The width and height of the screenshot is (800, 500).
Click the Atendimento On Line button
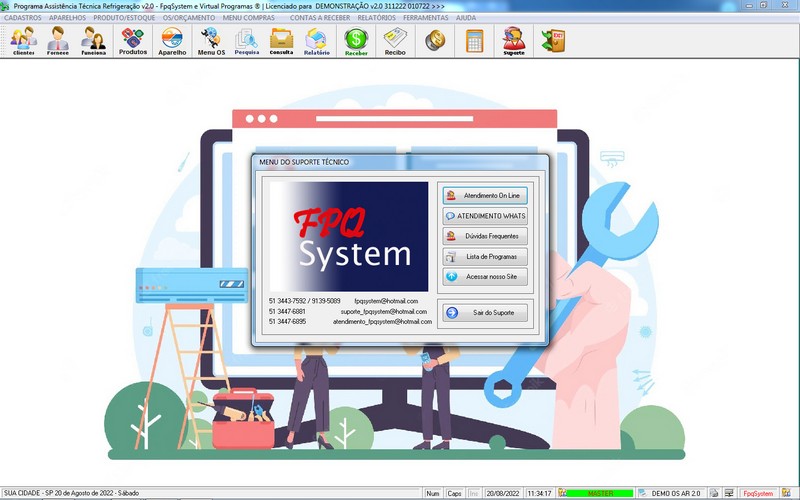tap(485, 195)
